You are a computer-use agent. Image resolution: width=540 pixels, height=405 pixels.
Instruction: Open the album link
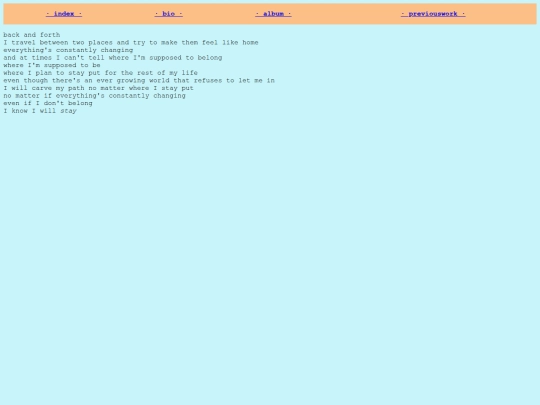point(273,14)
